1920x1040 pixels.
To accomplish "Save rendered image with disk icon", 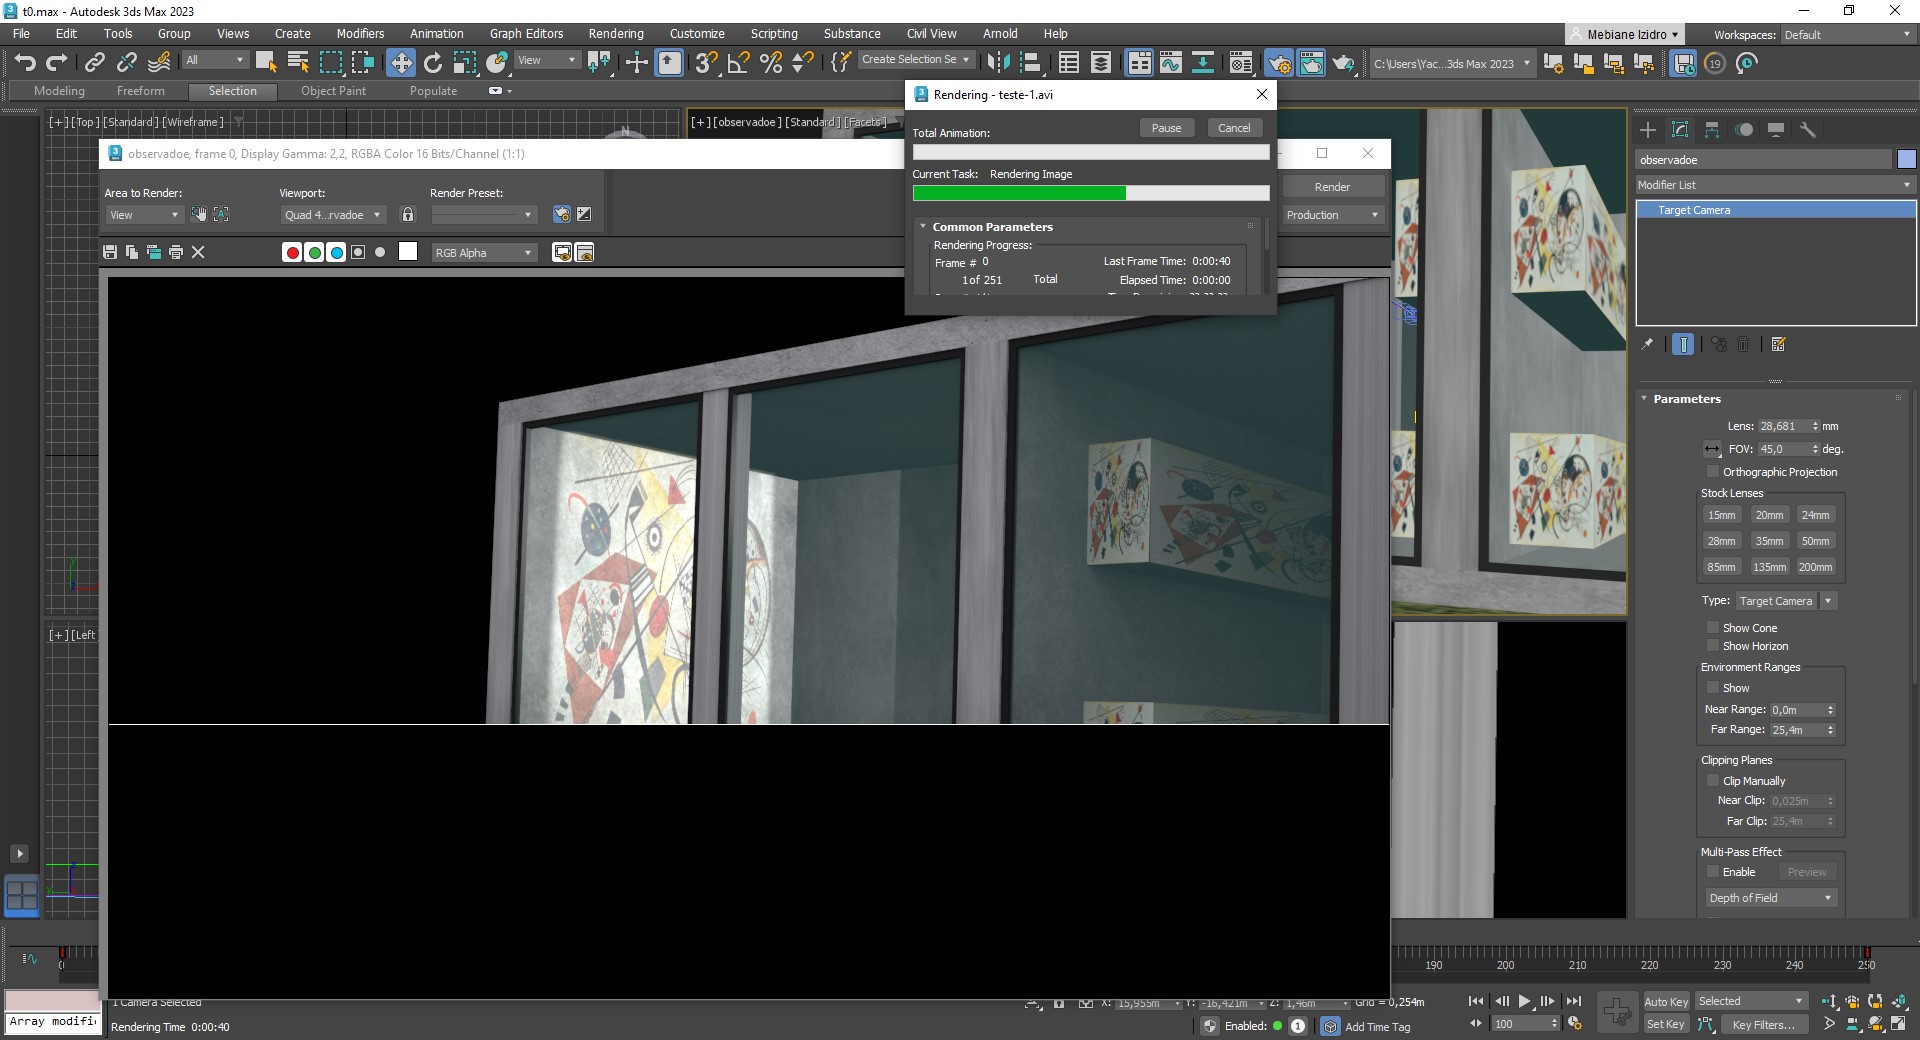I will [110, 252].
